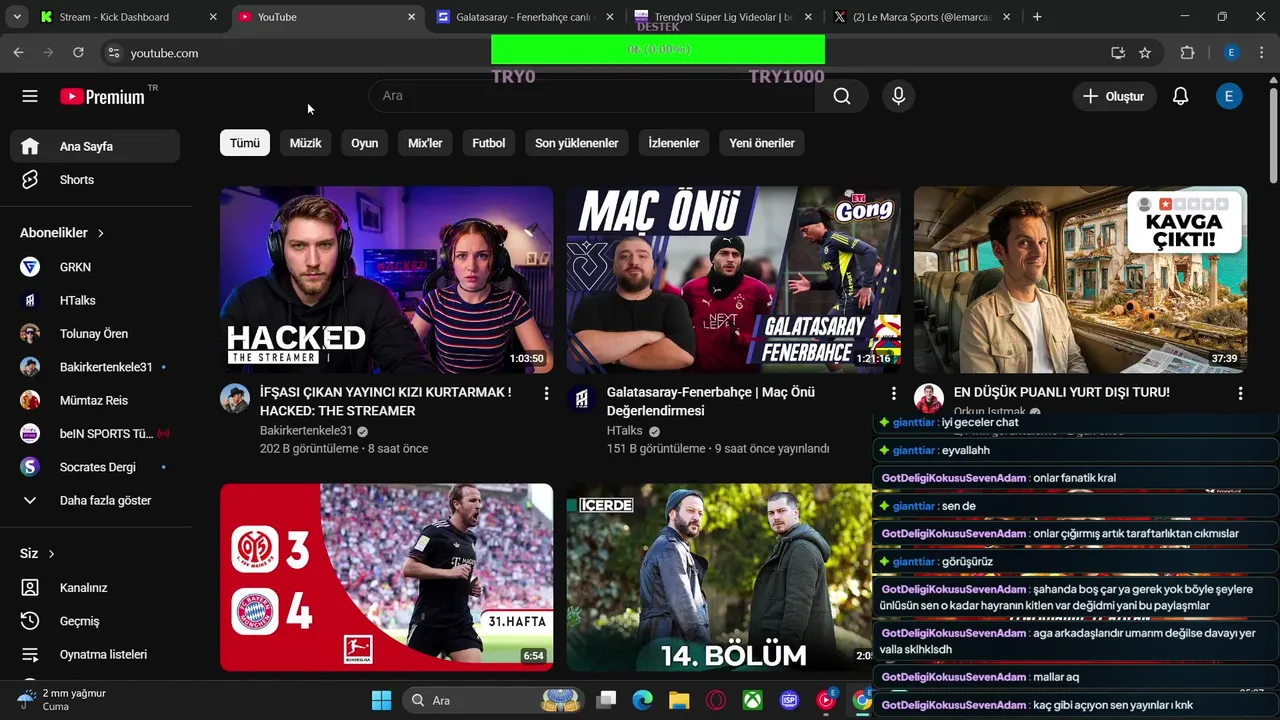This screenshot has height=720, width=1280.
Task: Expand Abonelikler section chevron
Action: [x=100, y=233]
